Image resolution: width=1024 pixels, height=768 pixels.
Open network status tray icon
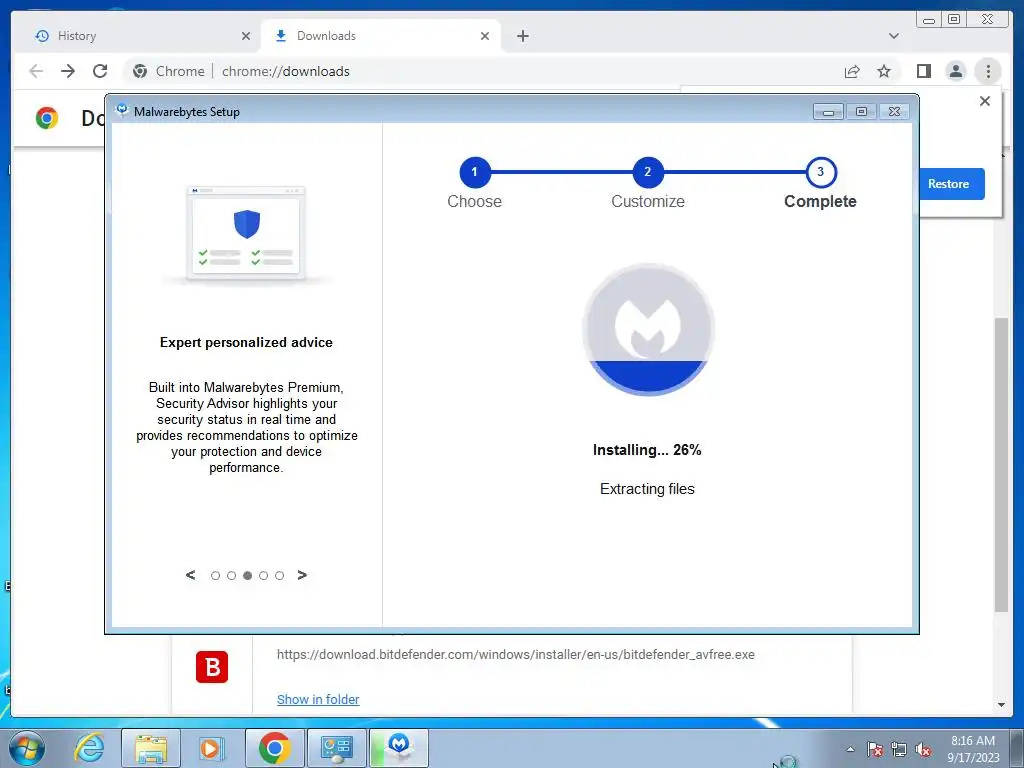(x=899, y=749)
